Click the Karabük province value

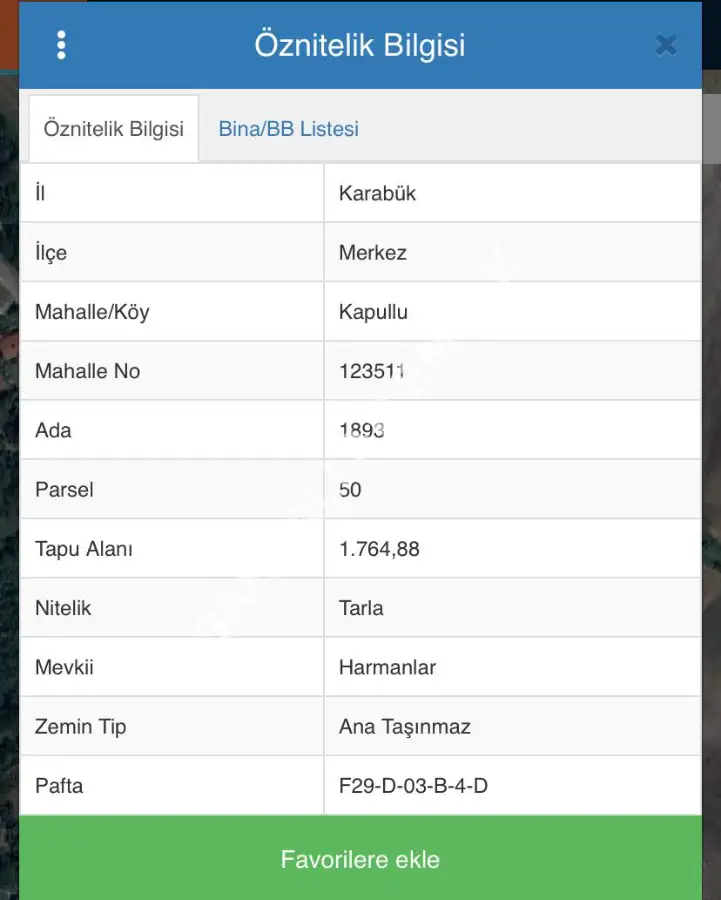coord(377,194)
